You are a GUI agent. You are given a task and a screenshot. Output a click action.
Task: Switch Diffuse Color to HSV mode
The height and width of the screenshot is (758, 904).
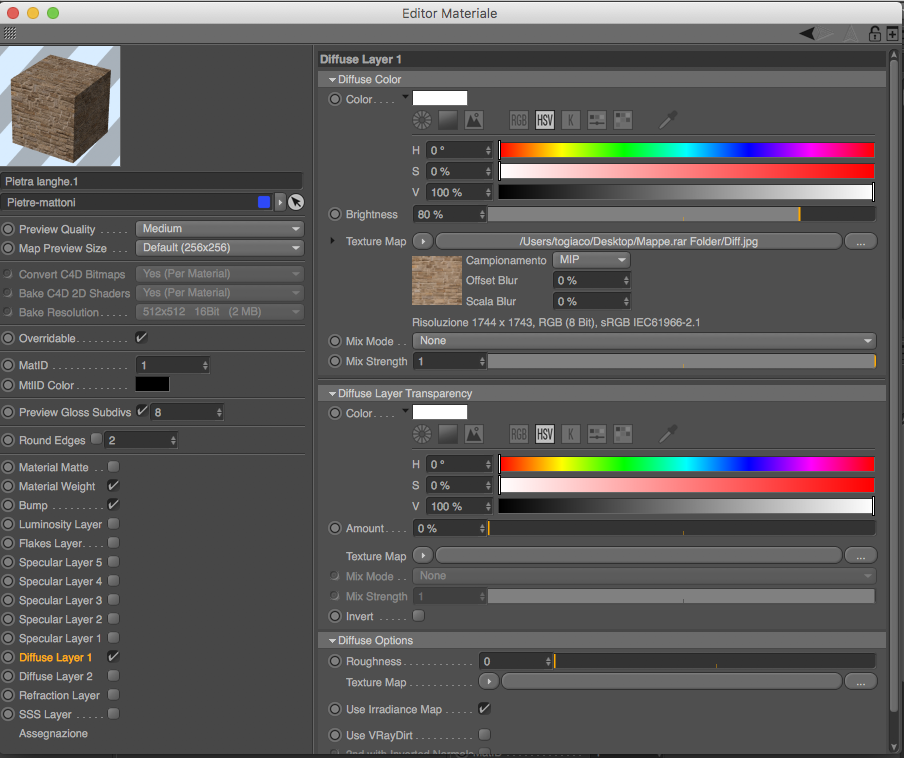(x=545, y=120)
